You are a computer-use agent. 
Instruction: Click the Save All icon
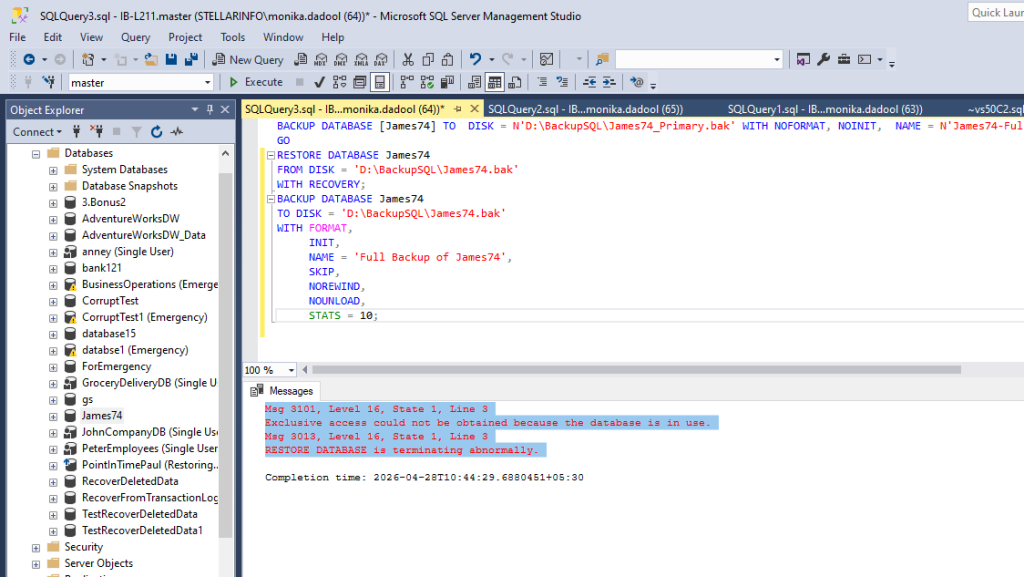click(x=191, y=59)
